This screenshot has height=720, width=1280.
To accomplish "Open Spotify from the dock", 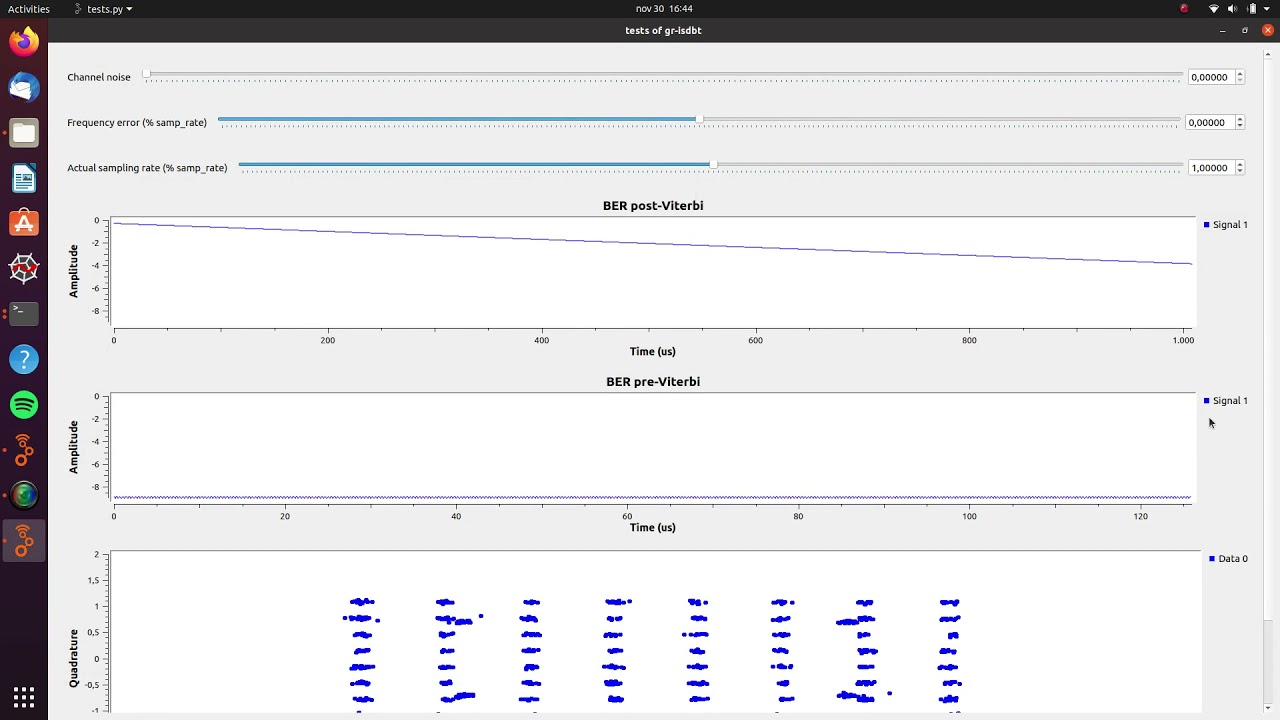I will tap(24, 405).
